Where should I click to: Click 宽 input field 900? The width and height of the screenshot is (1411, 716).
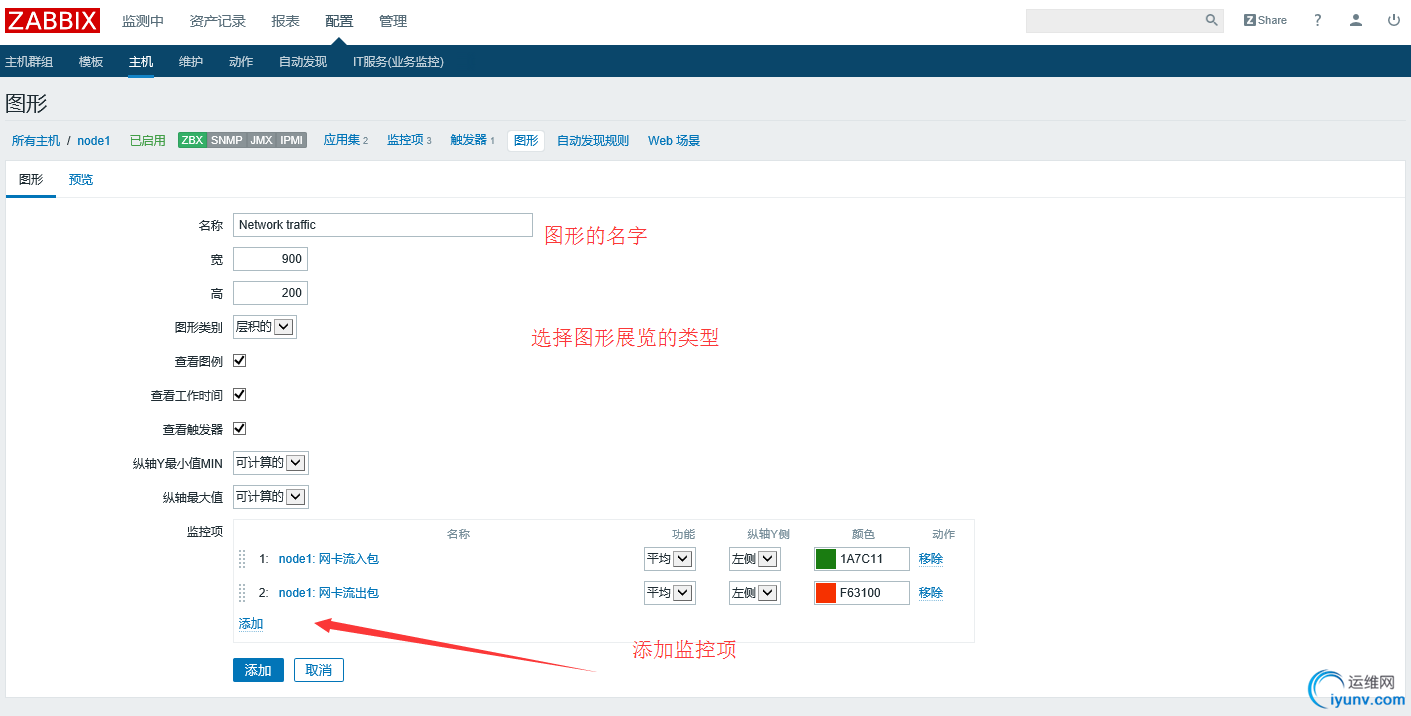270,259
